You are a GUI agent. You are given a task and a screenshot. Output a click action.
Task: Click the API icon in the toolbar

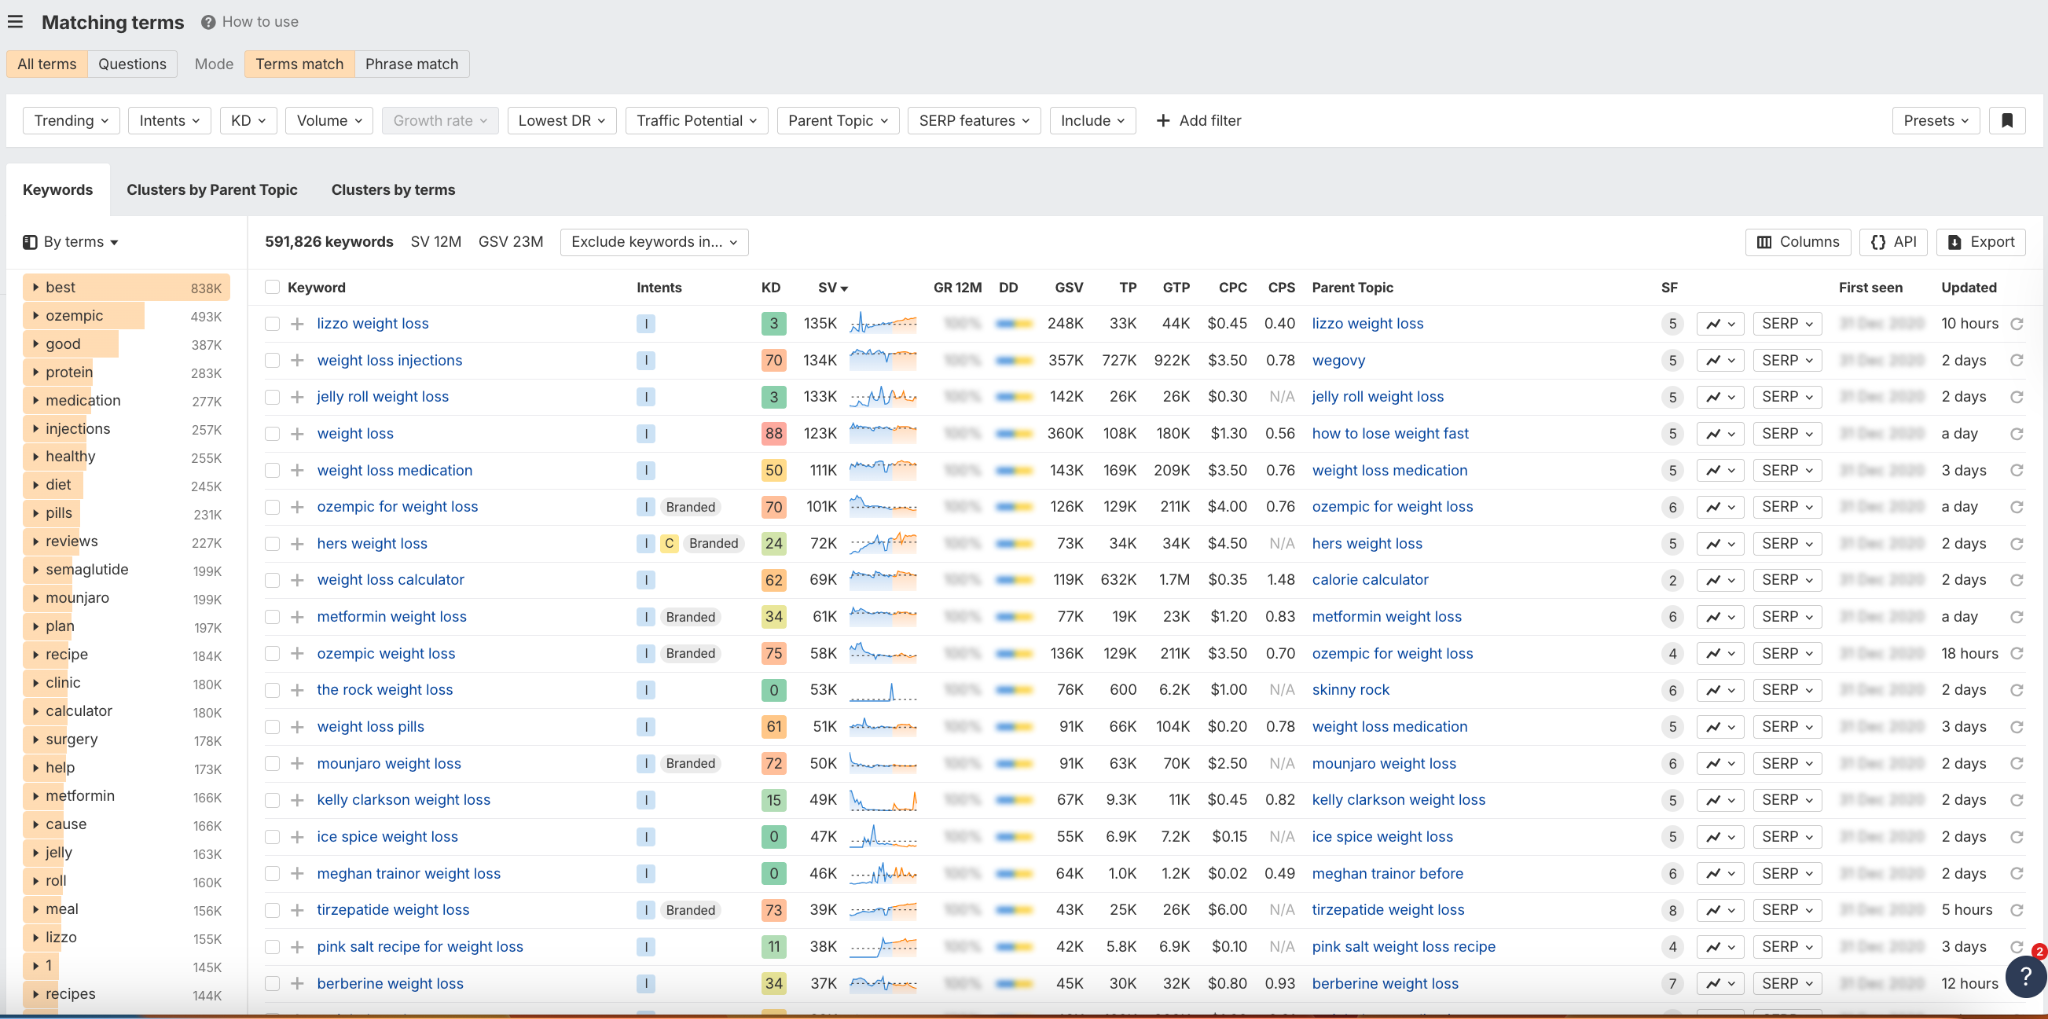tap(1878, 242)
